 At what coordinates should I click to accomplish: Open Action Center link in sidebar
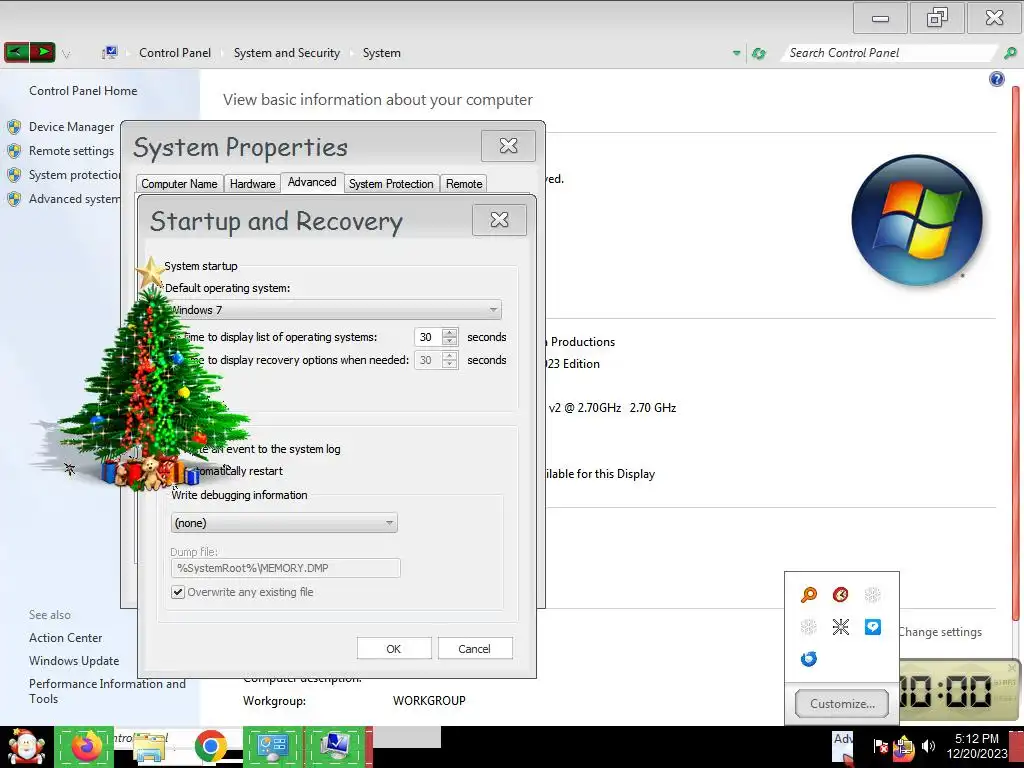pyautogui.click(x=65, y=637)
